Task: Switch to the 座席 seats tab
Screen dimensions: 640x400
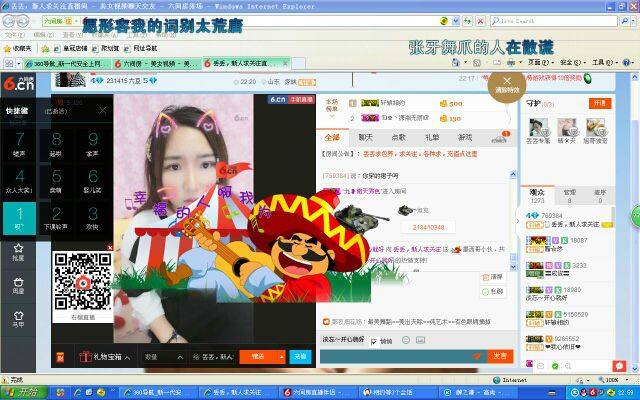Action: [x=600, y=196]
